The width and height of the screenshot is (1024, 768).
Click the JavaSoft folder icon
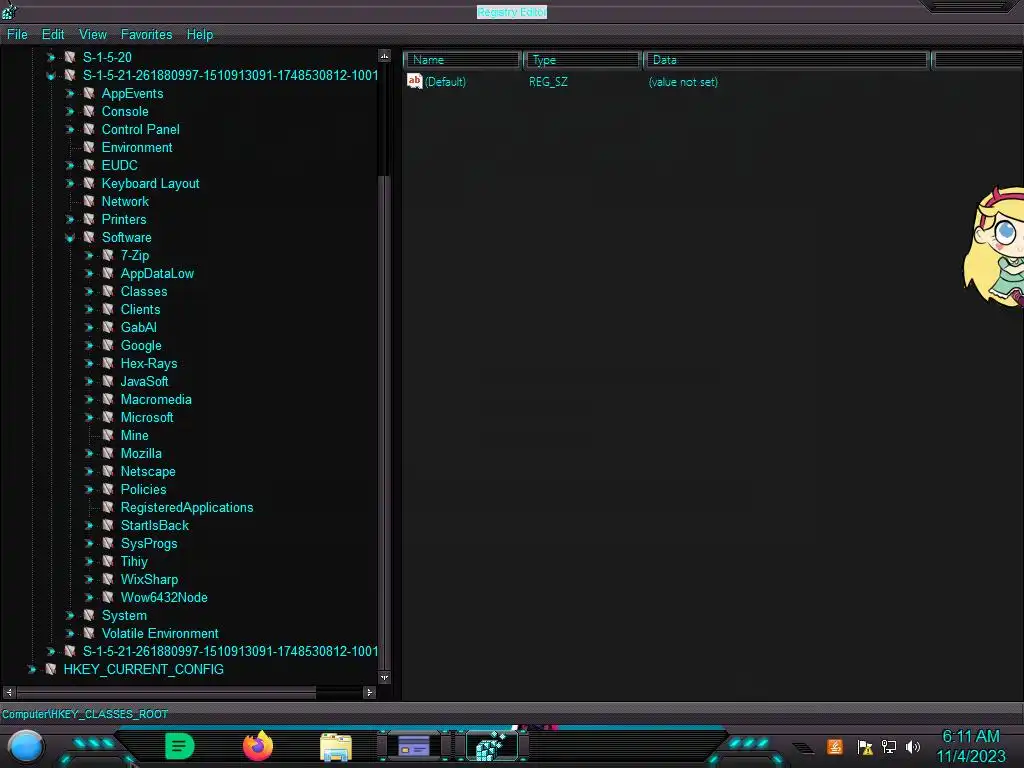[x=108, y=381]
